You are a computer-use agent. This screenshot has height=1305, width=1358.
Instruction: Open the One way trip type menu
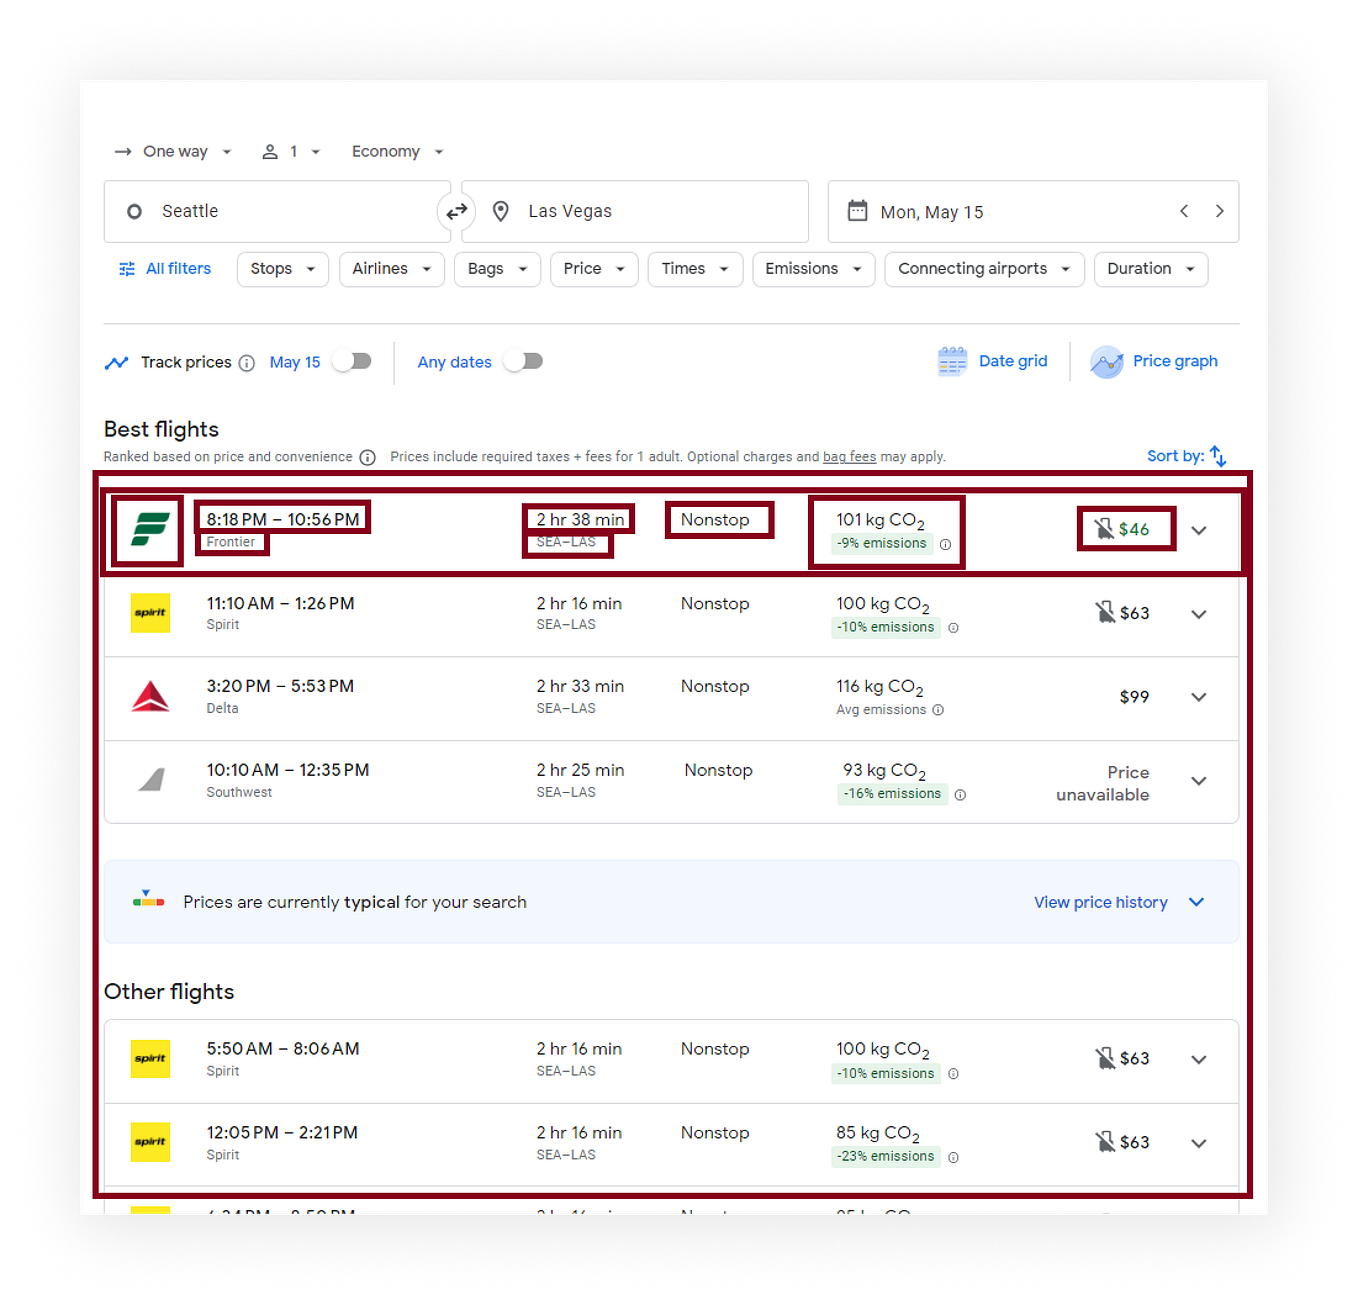(x=172, y=151)
